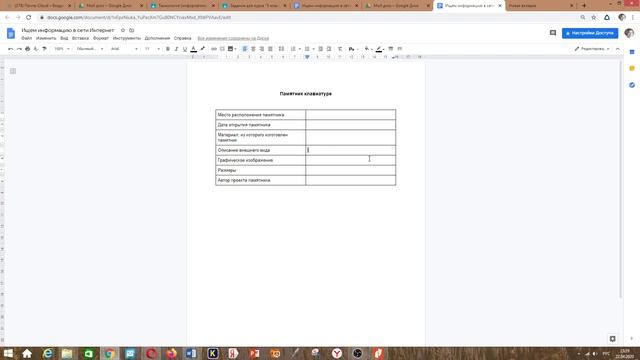This screenshot has width=640, height=360.
Task: Move document to a folder
Action: 131,30
